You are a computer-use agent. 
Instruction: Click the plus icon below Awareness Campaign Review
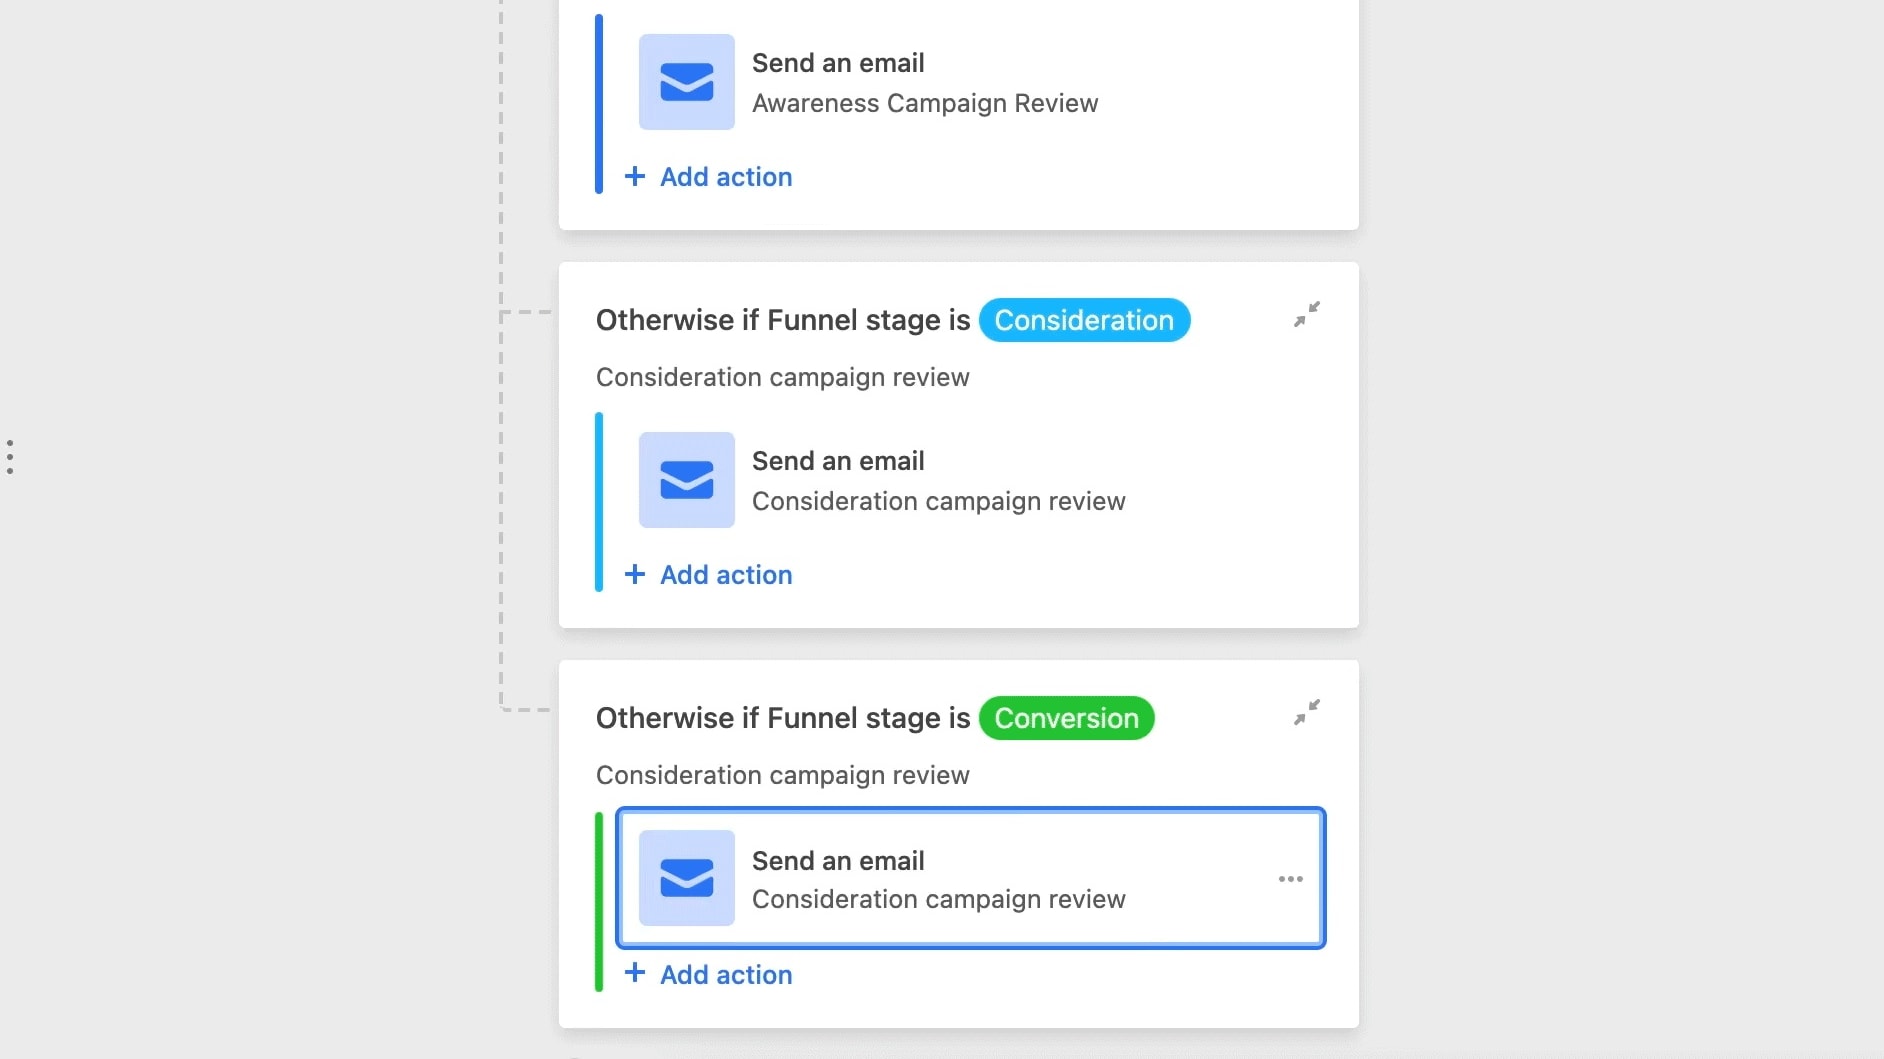635,176
